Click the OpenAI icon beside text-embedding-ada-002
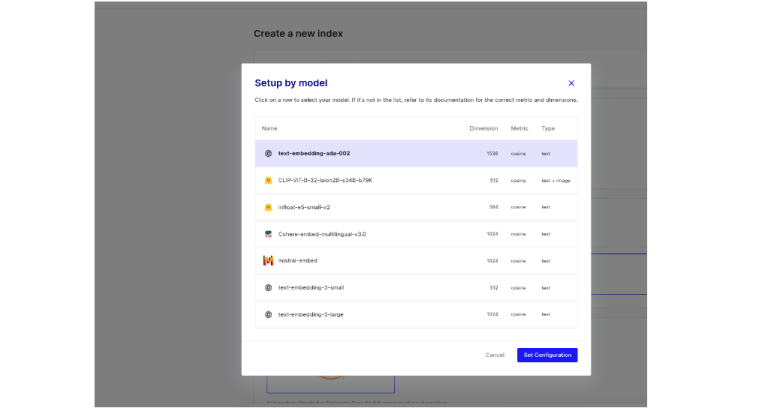 (x=268, y=154)
